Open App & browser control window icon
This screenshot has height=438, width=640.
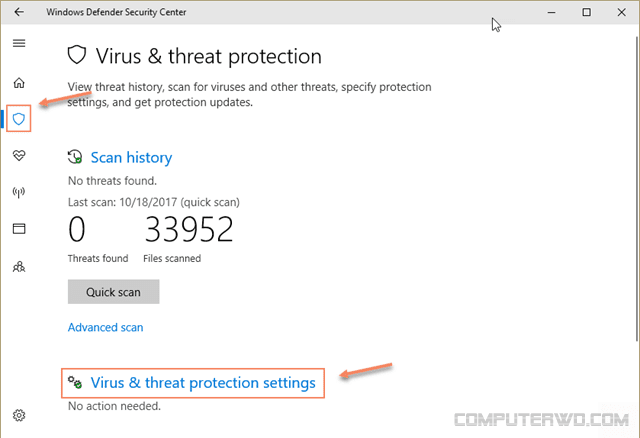[19, 228]
